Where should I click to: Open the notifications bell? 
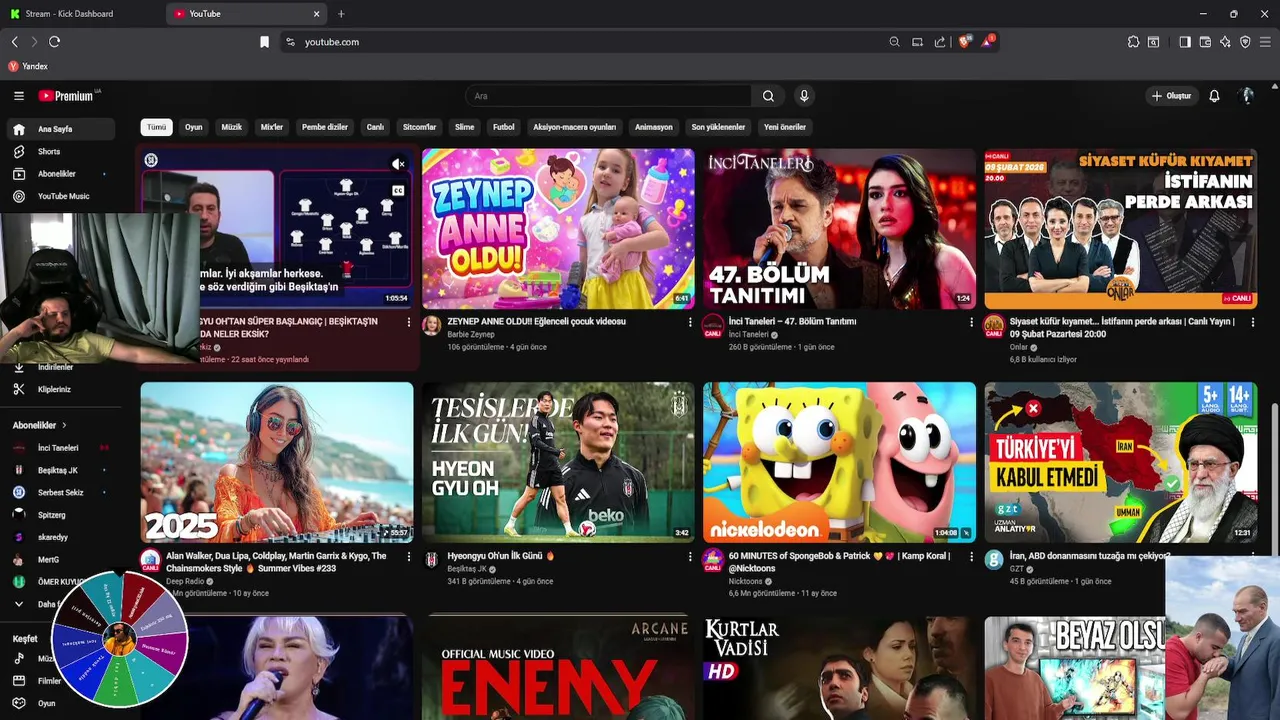pos(1214,96)
